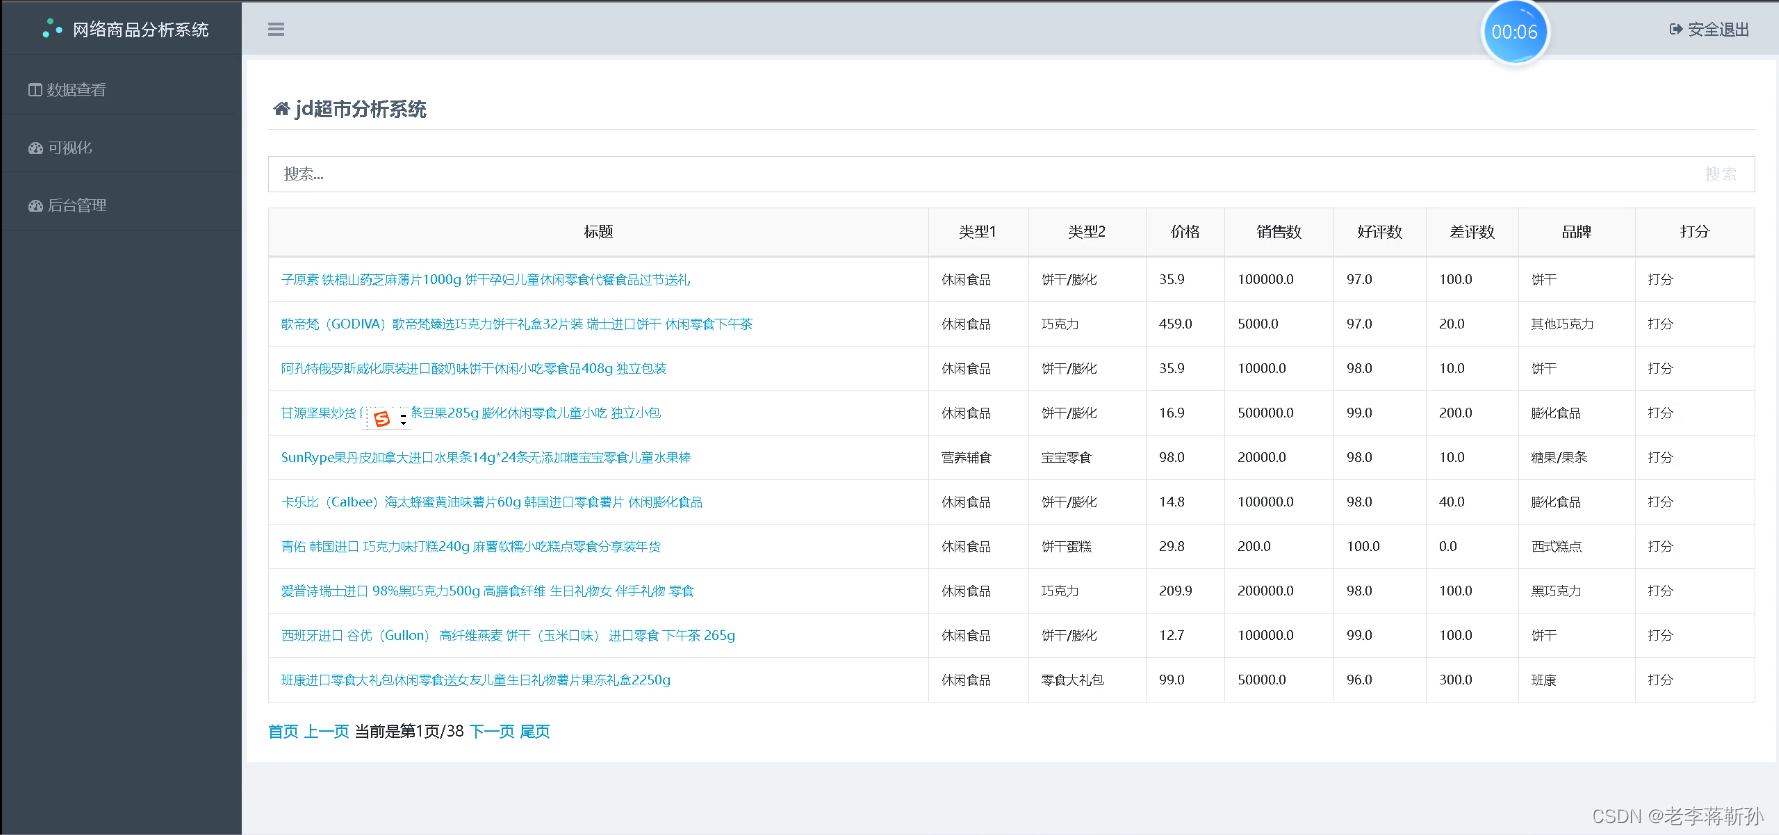Toggle the hamburger sidebar menu icon

(x=276, y=30)
